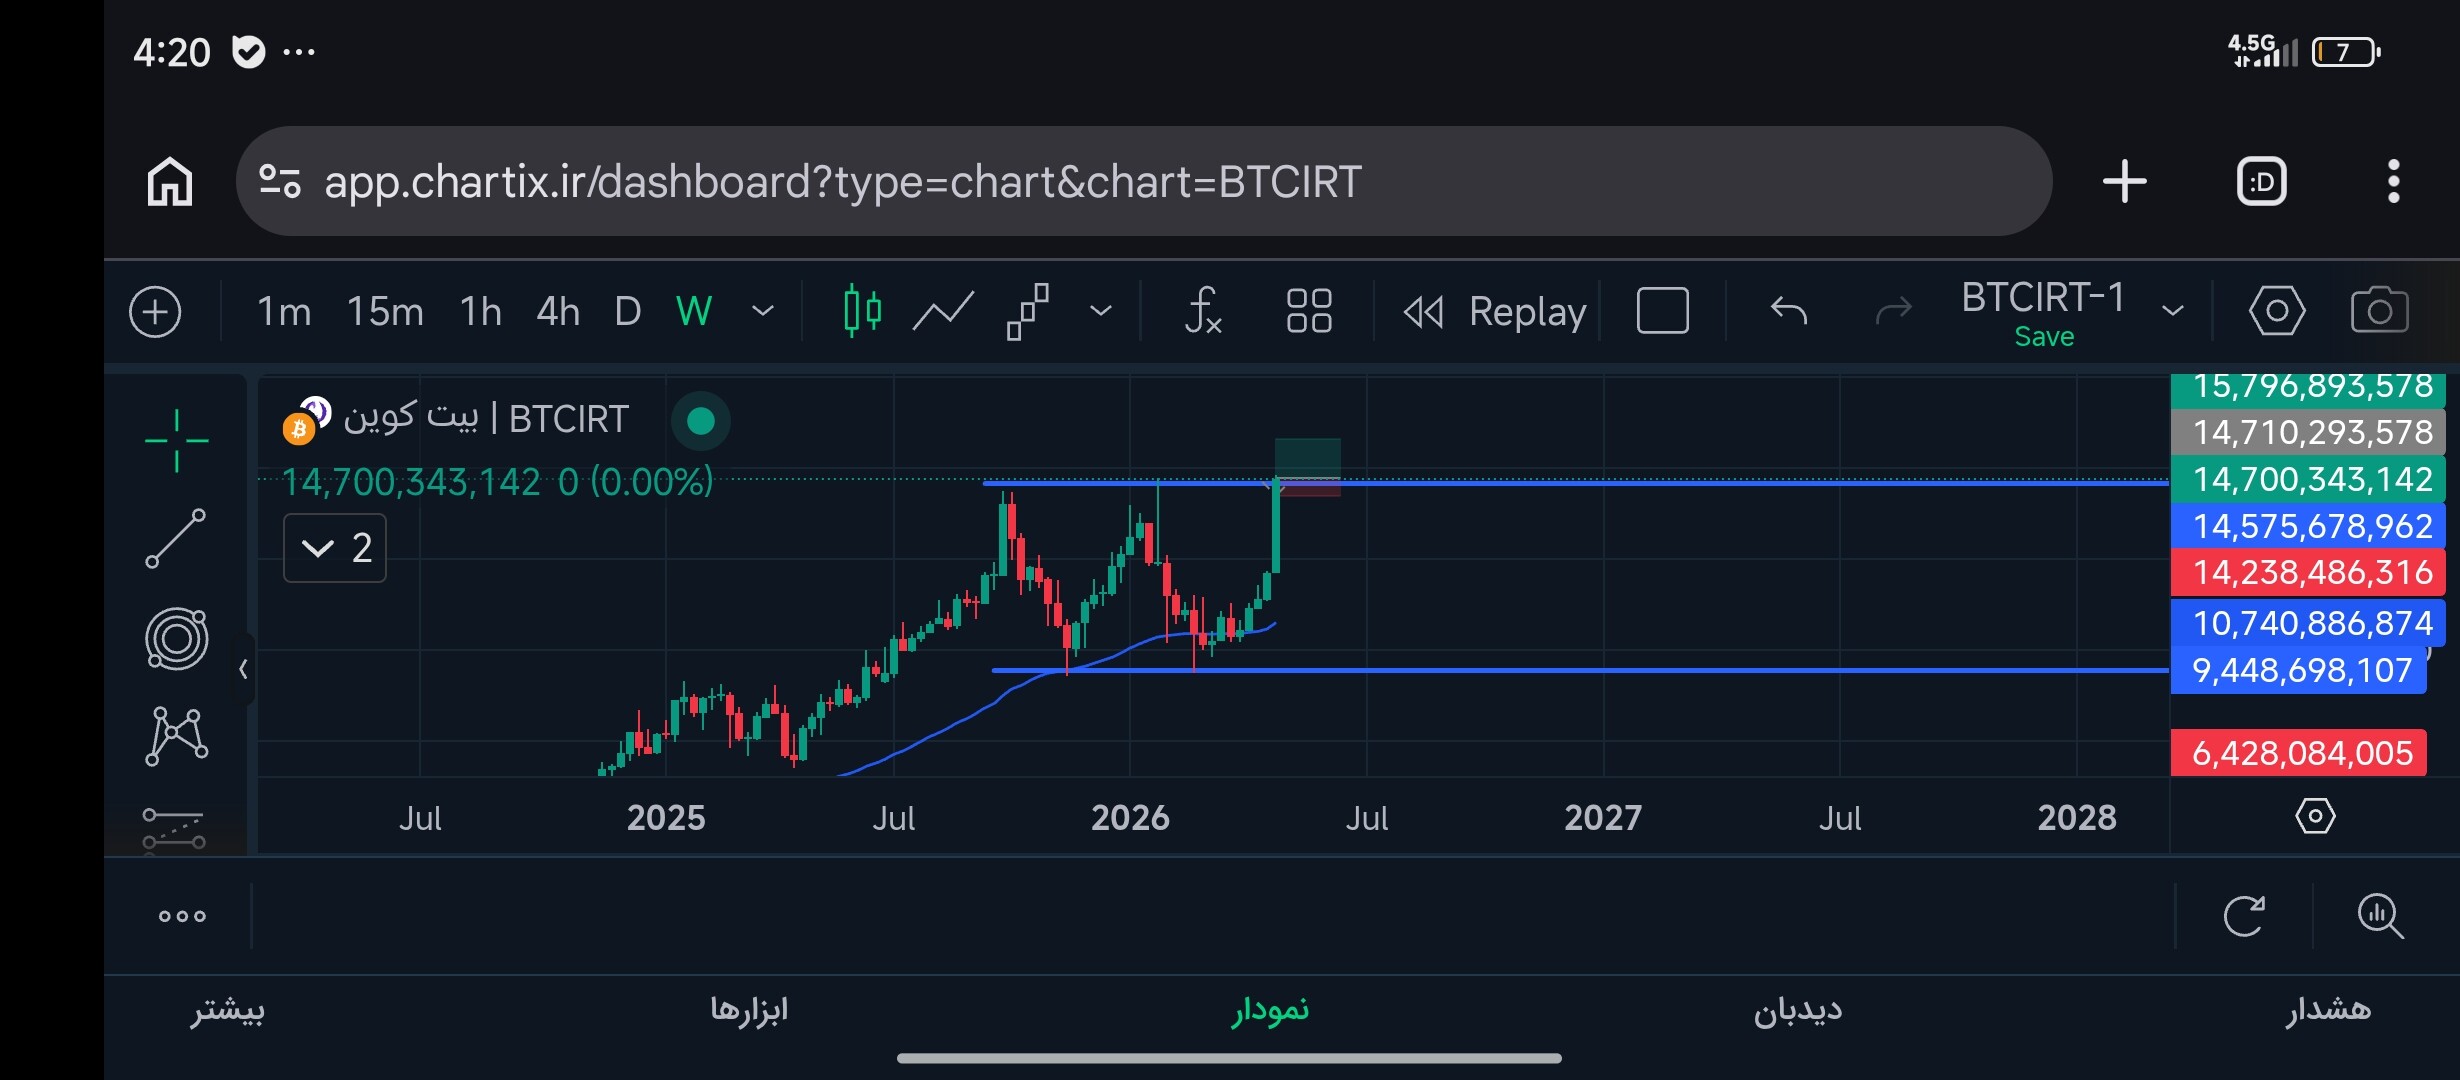Expand the indicator legend showing 2
2460x1080 pixels.
click(335, 548)
